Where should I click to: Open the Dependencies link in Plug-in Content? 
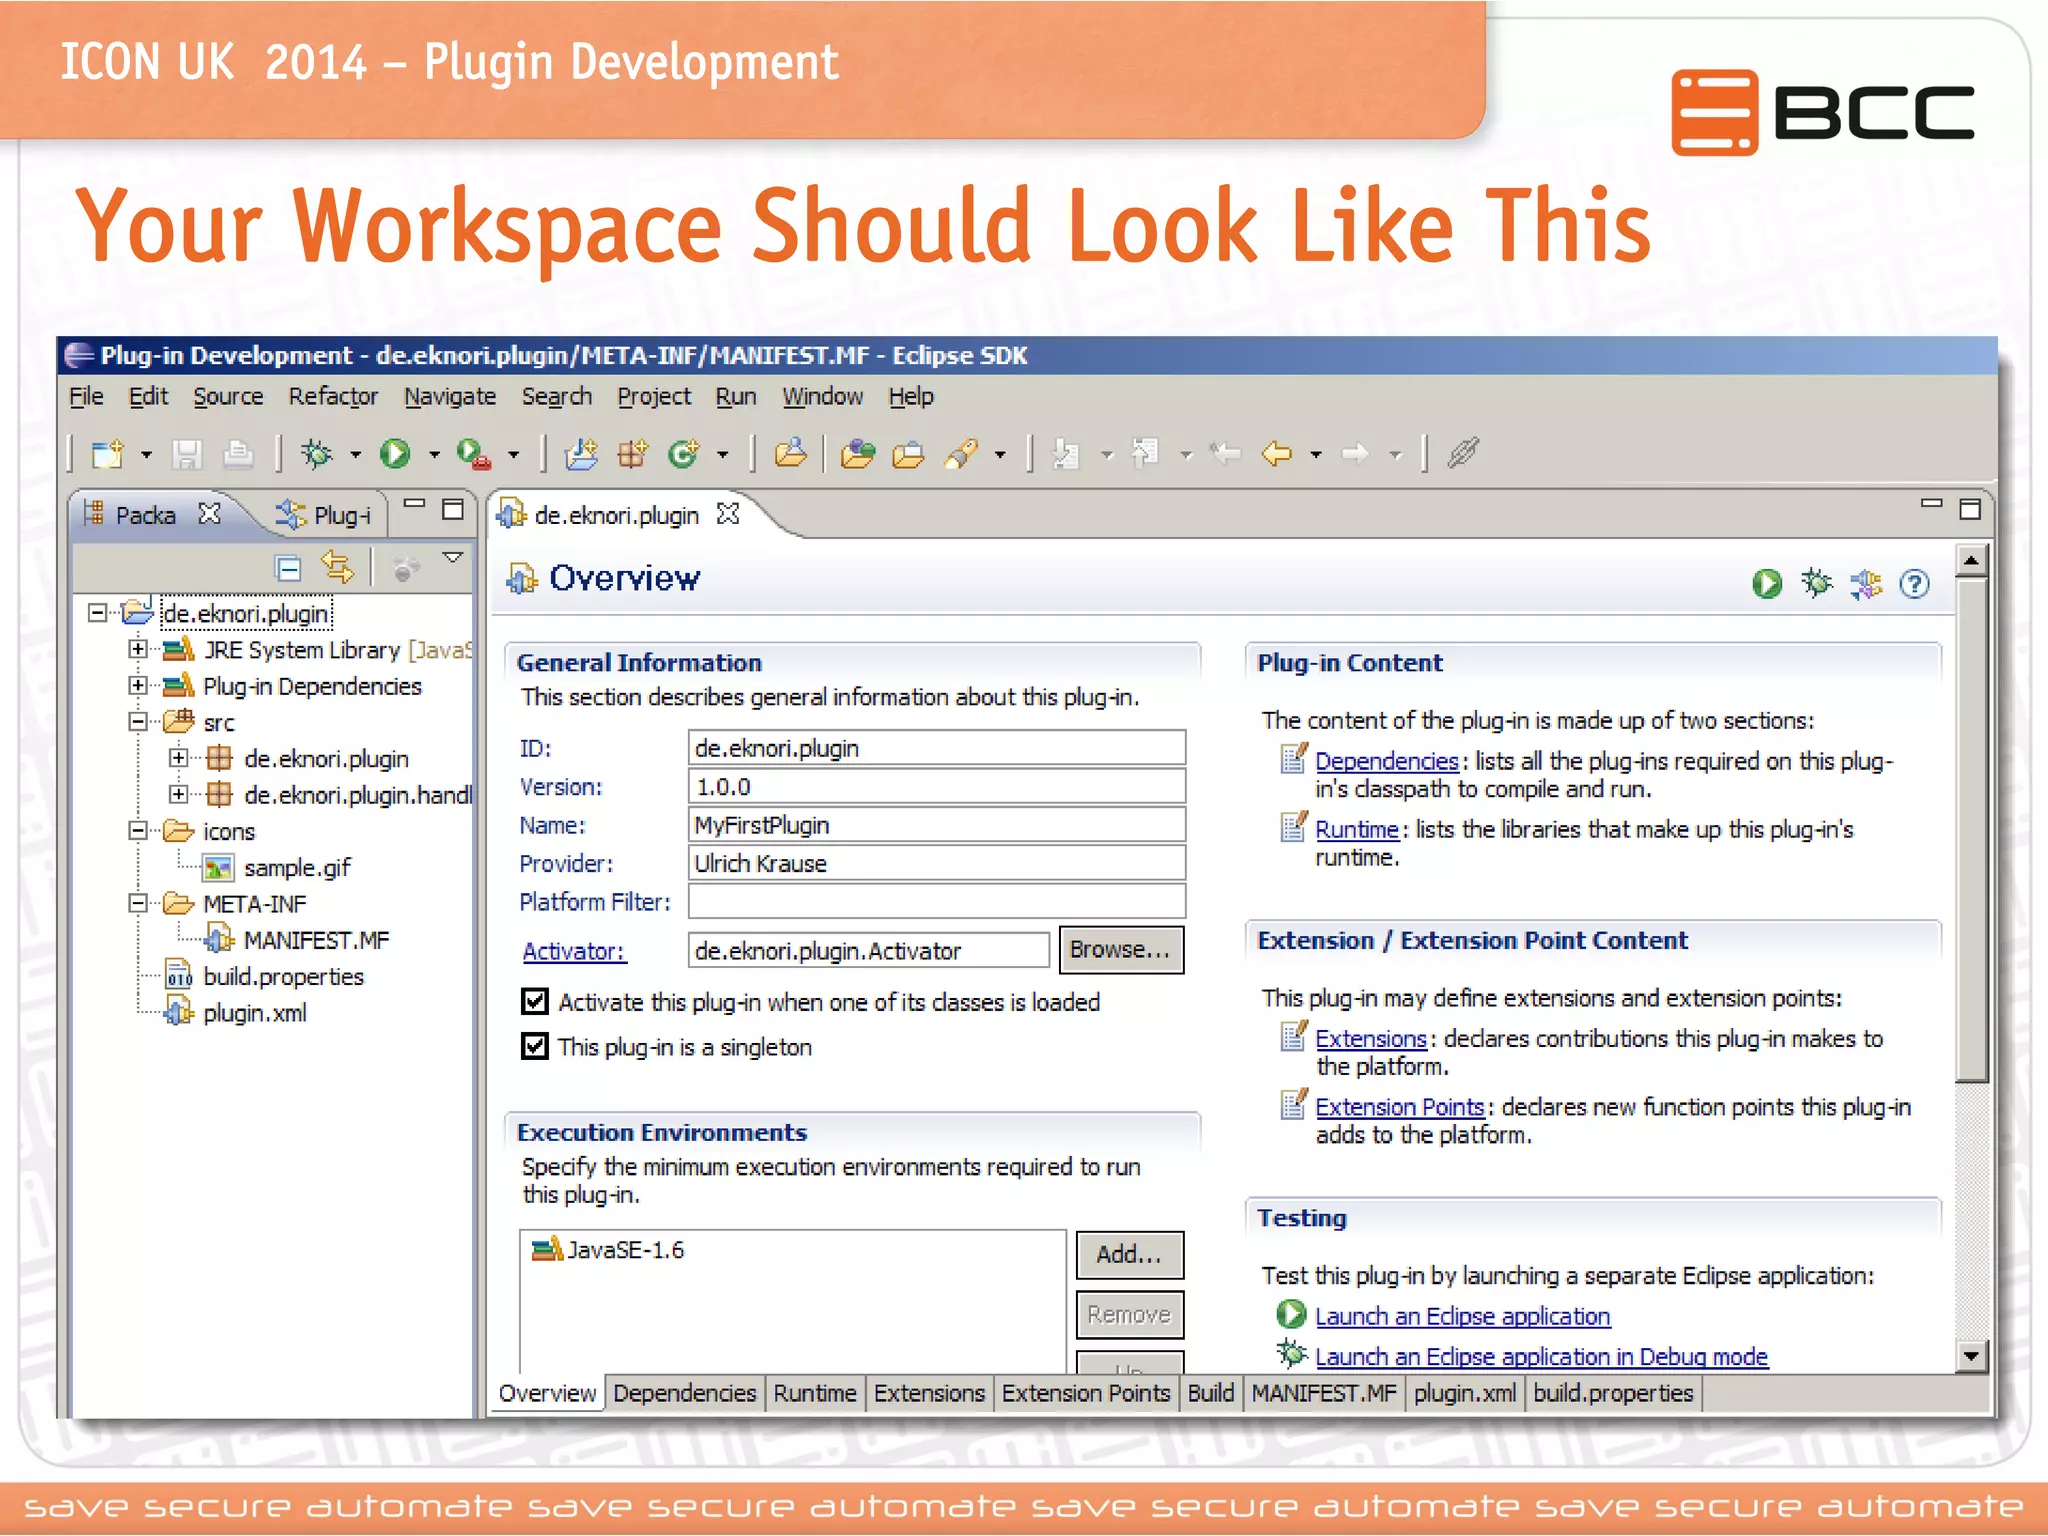click(x=1386, y=761)
